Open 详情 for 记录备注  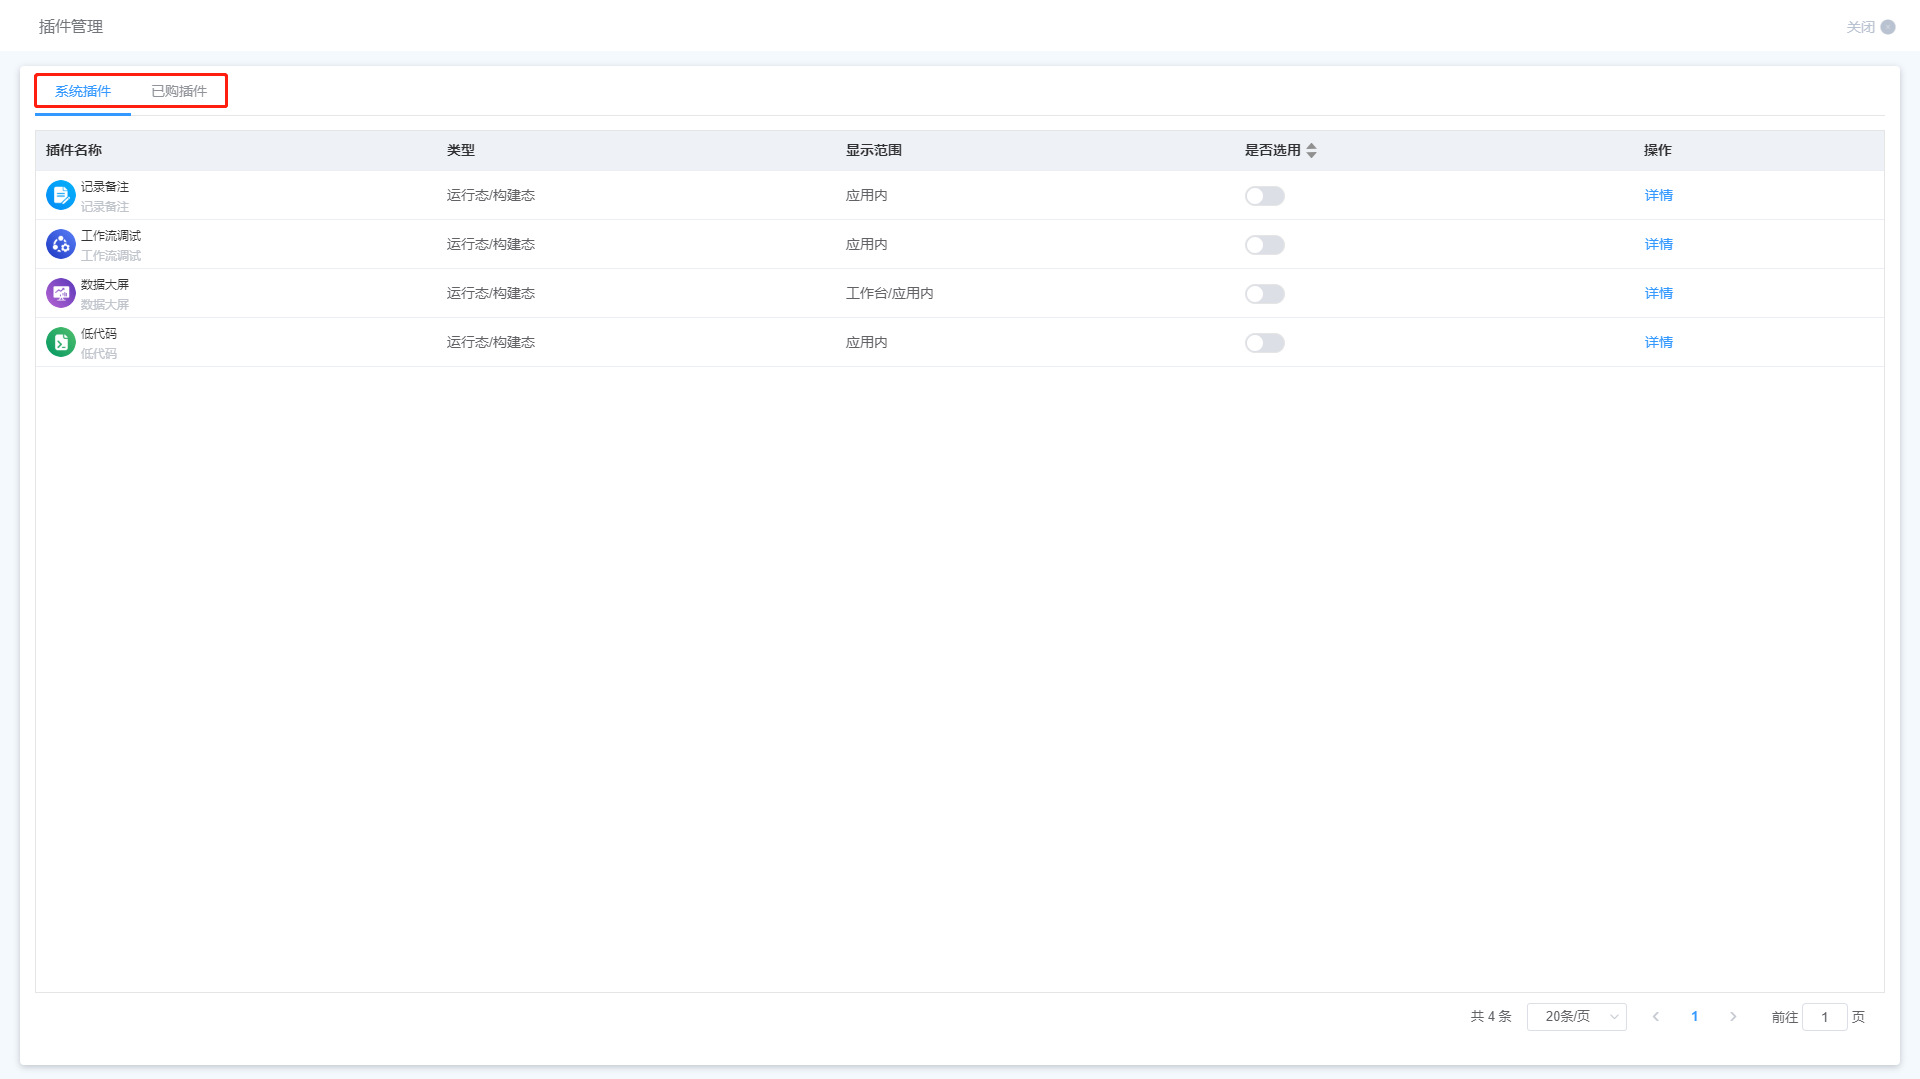1658,195
